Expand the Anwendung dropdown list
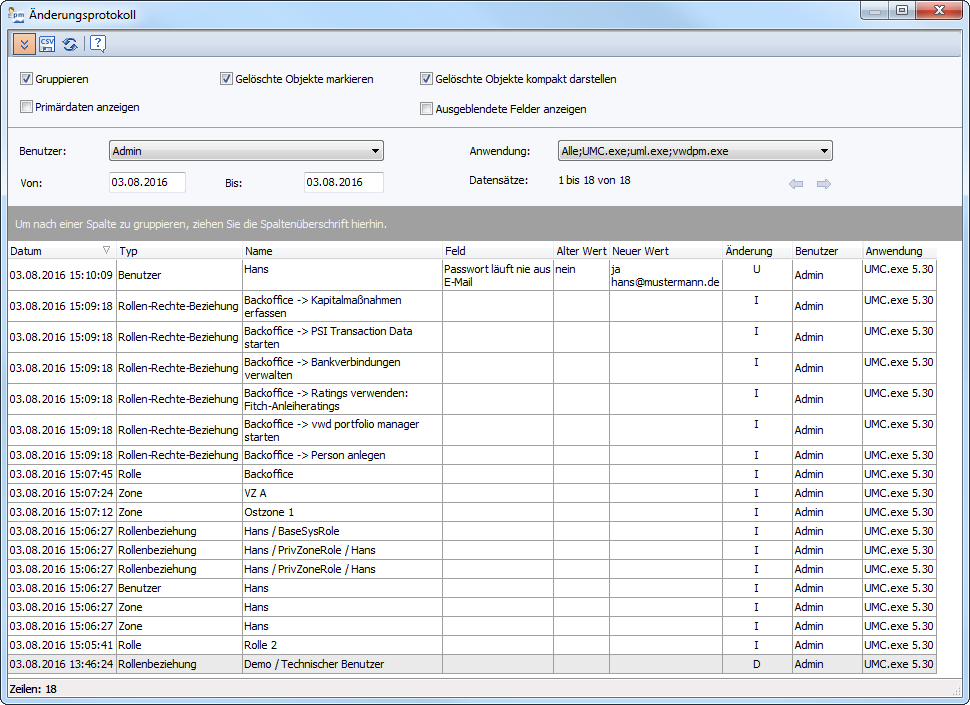The height and width of the screenshot is (705, 970). tap(695, 151)
